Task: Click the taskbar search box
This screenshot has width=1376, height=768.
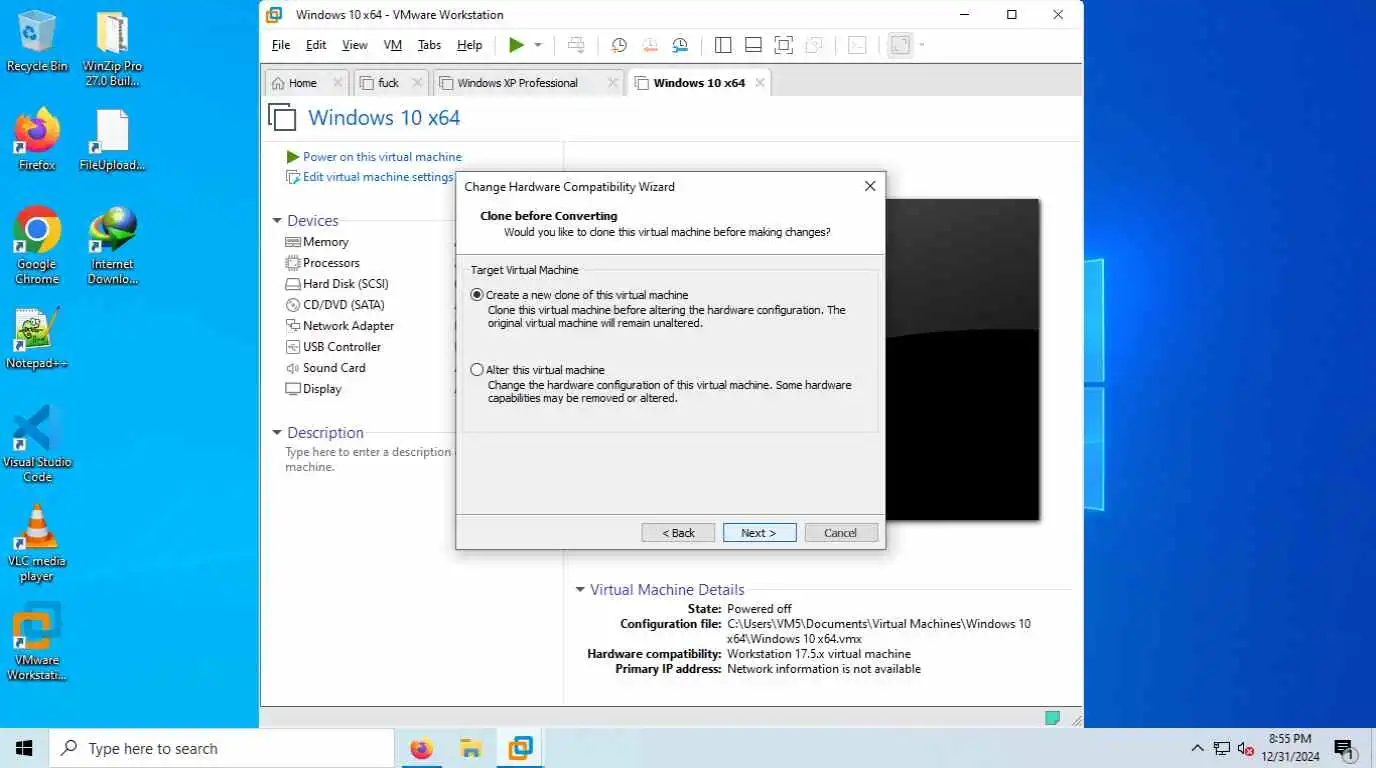Action: (x=221, y=748)
